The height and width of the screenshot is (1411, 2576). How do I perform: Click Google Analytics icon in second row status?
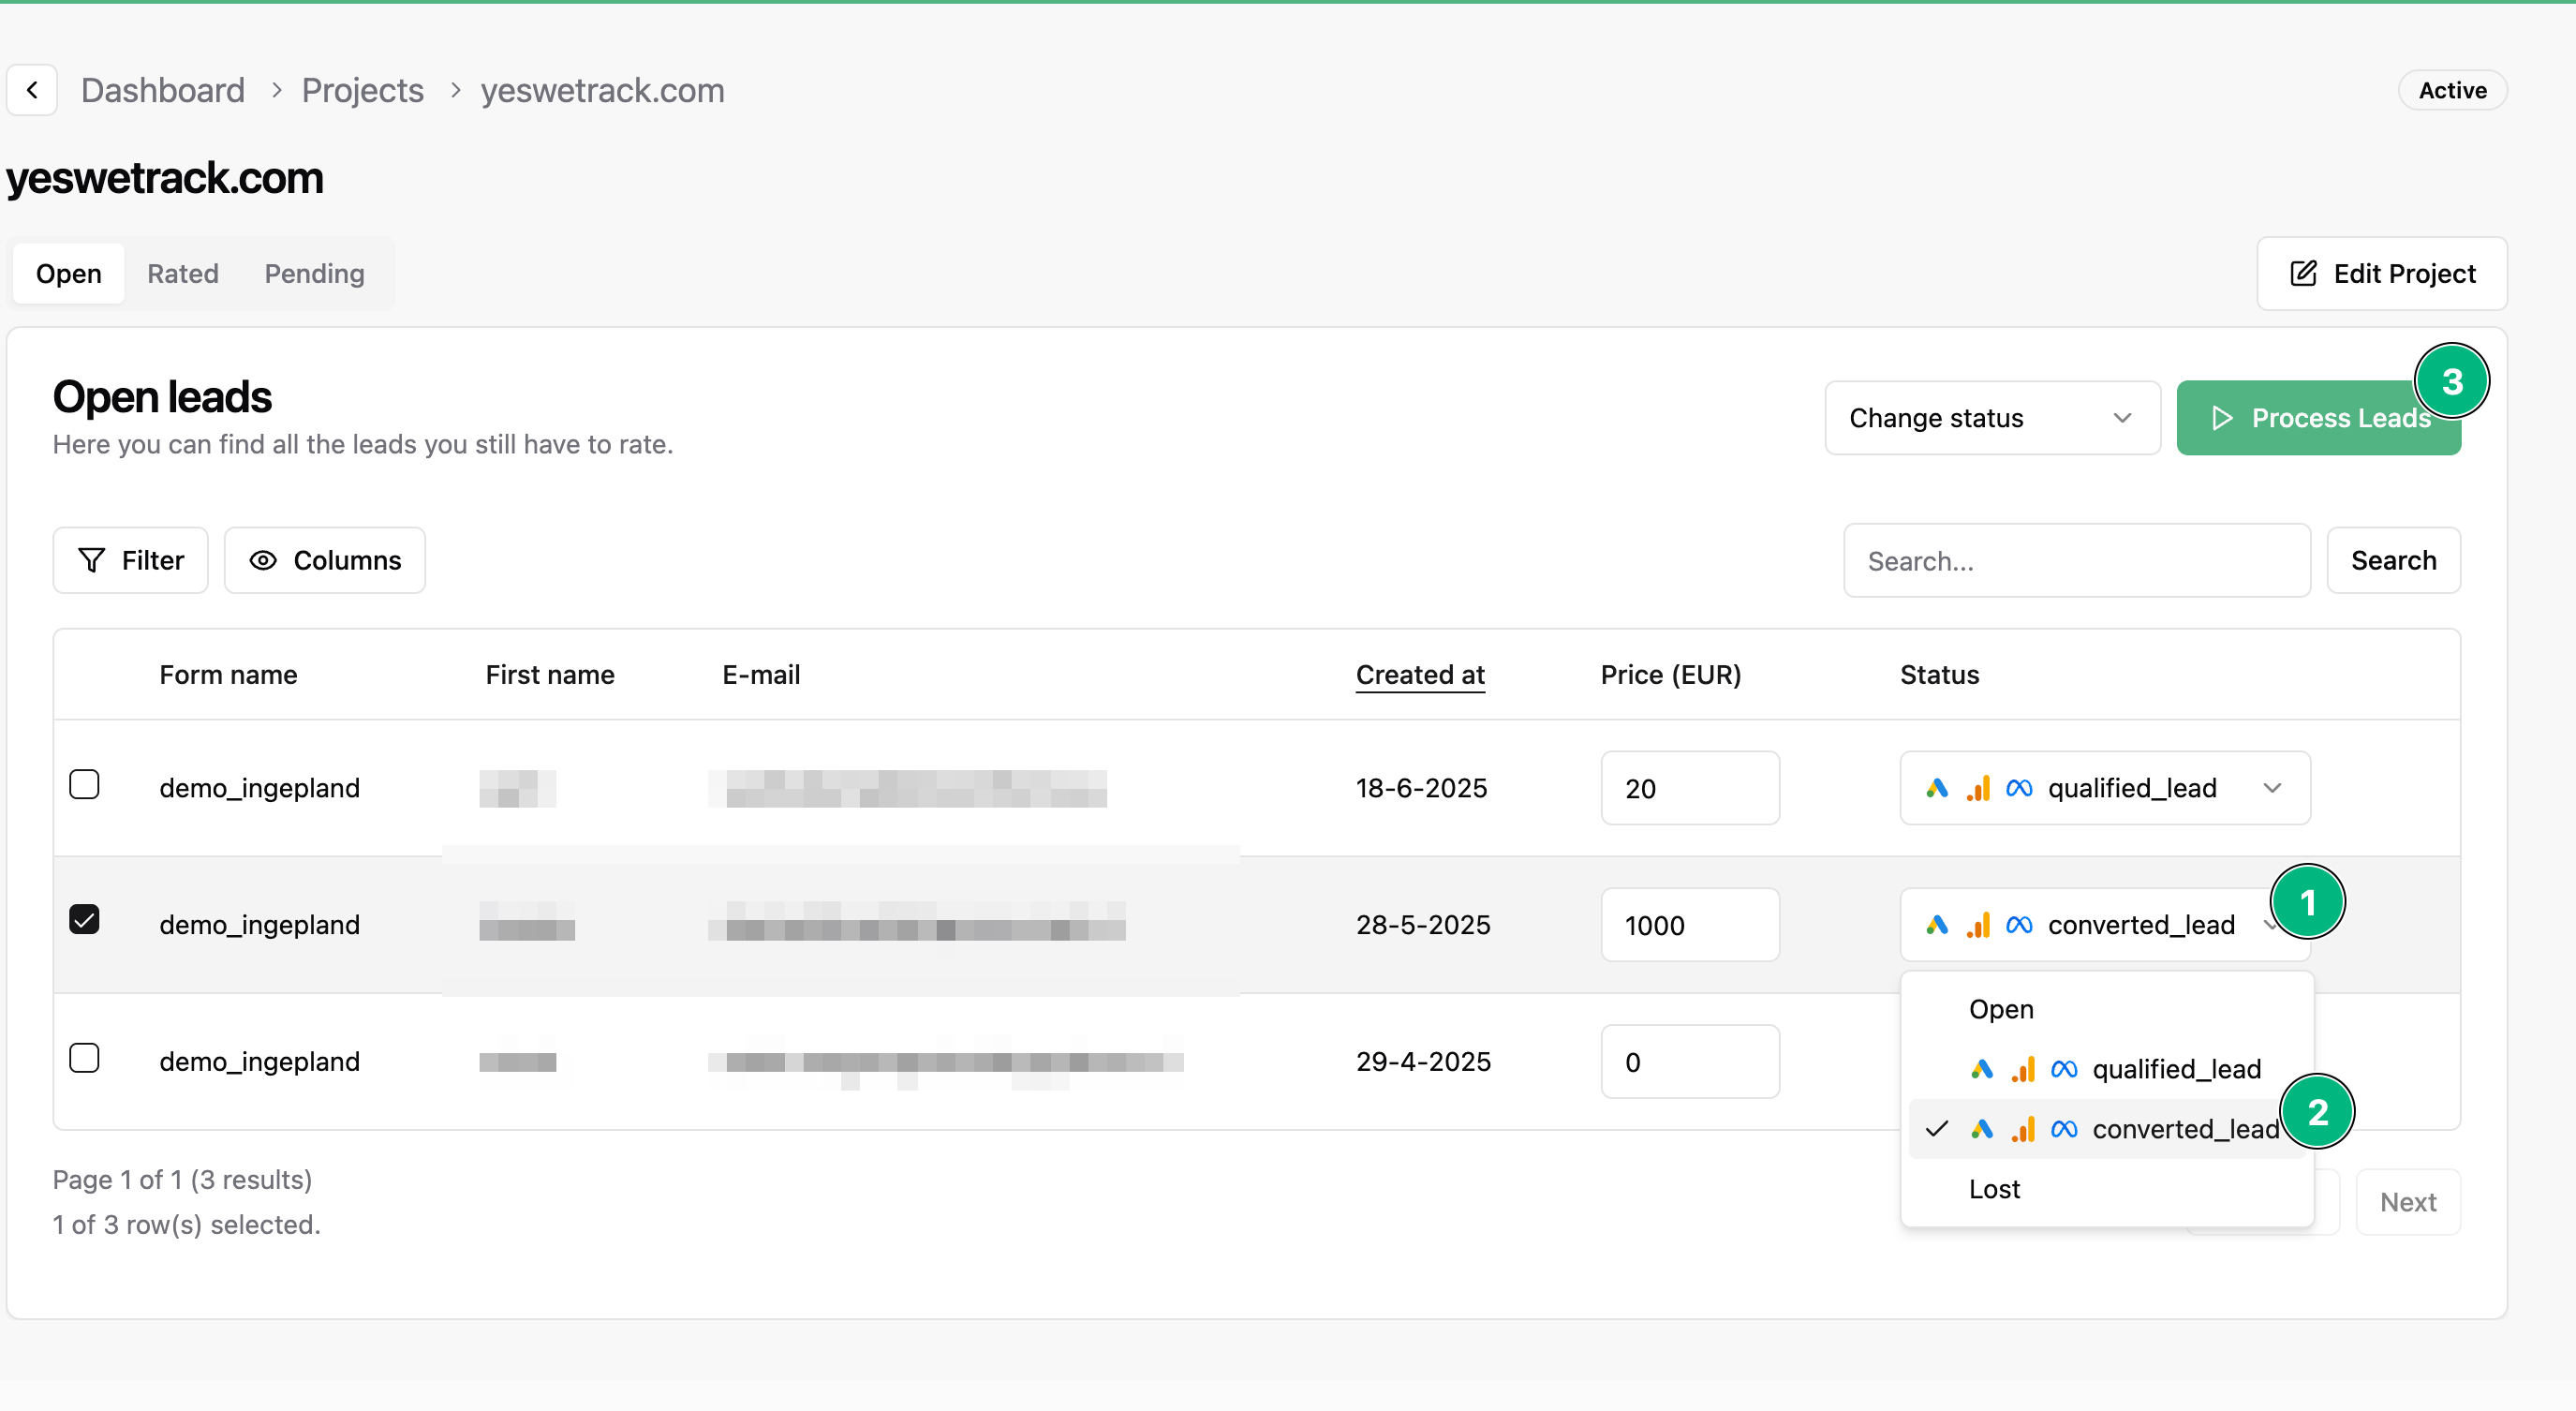pos(1979,925)
